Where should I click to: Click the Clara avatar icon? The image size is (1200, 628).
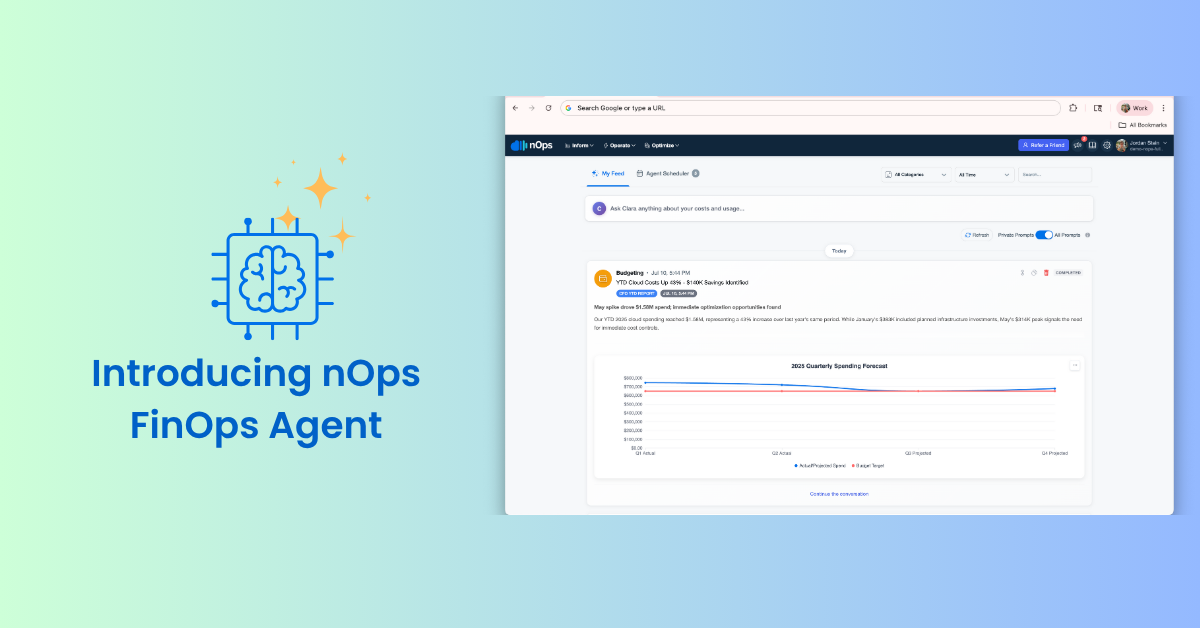[599, 208]
